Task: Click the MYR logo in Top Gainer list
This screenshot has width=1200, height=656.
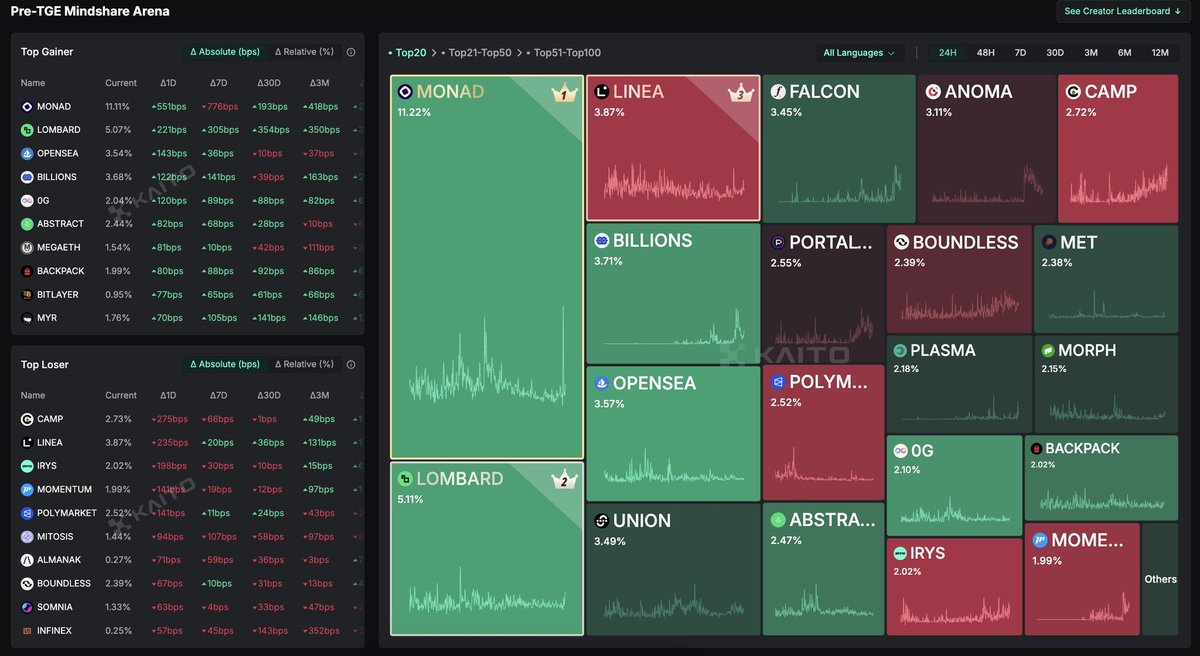Action: click(27, 318)
